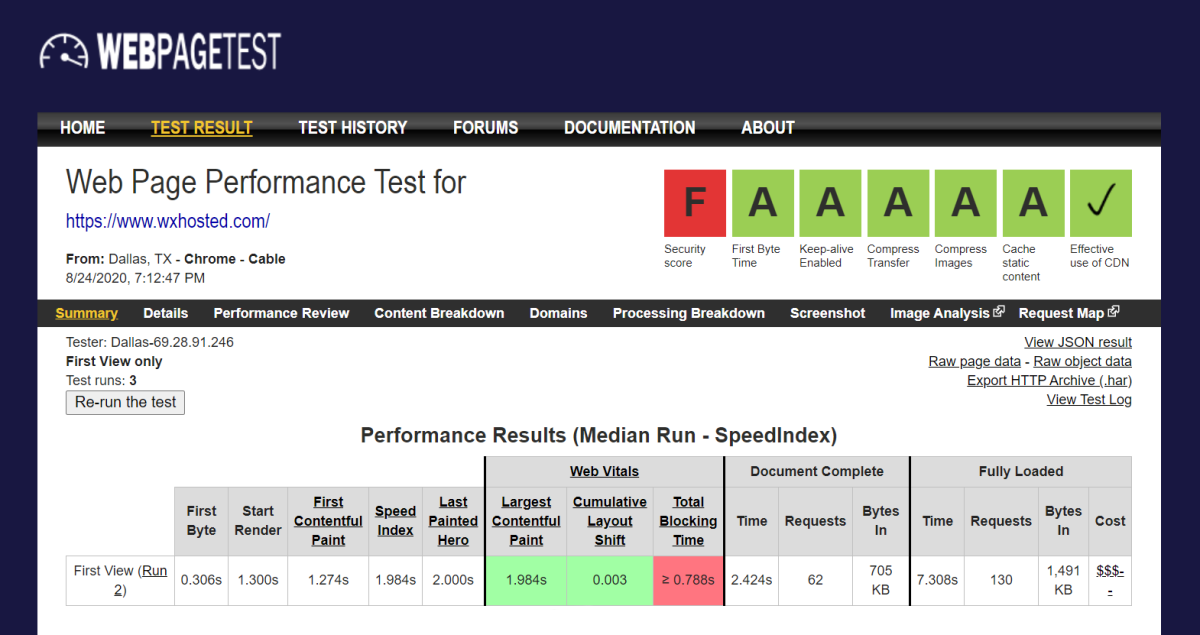Click the Compress Transfer grade A box
The width and height of the screenshot is (1200, 635).
[898, 203]
